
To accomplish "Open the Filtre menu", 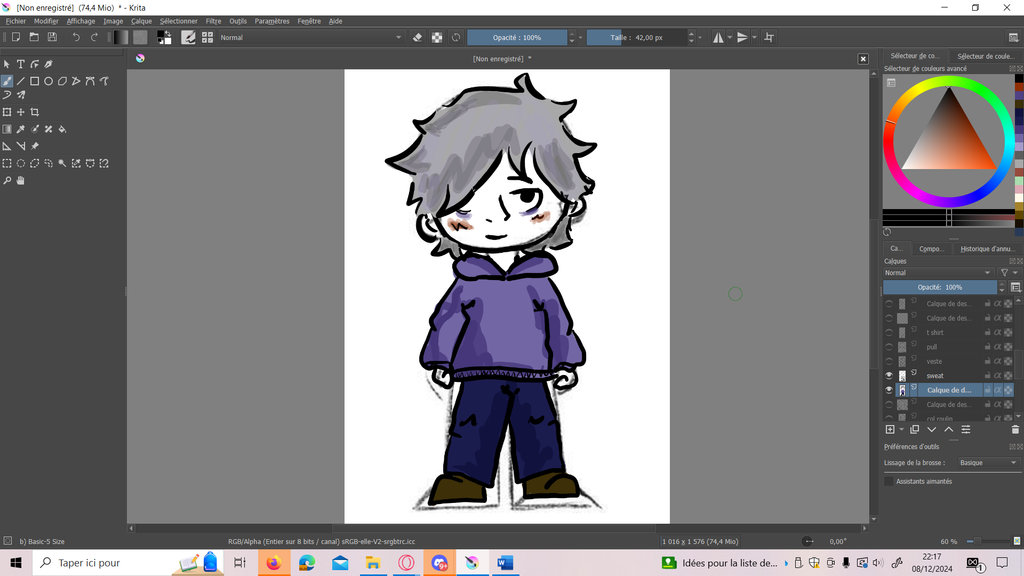I will point(213,21).
